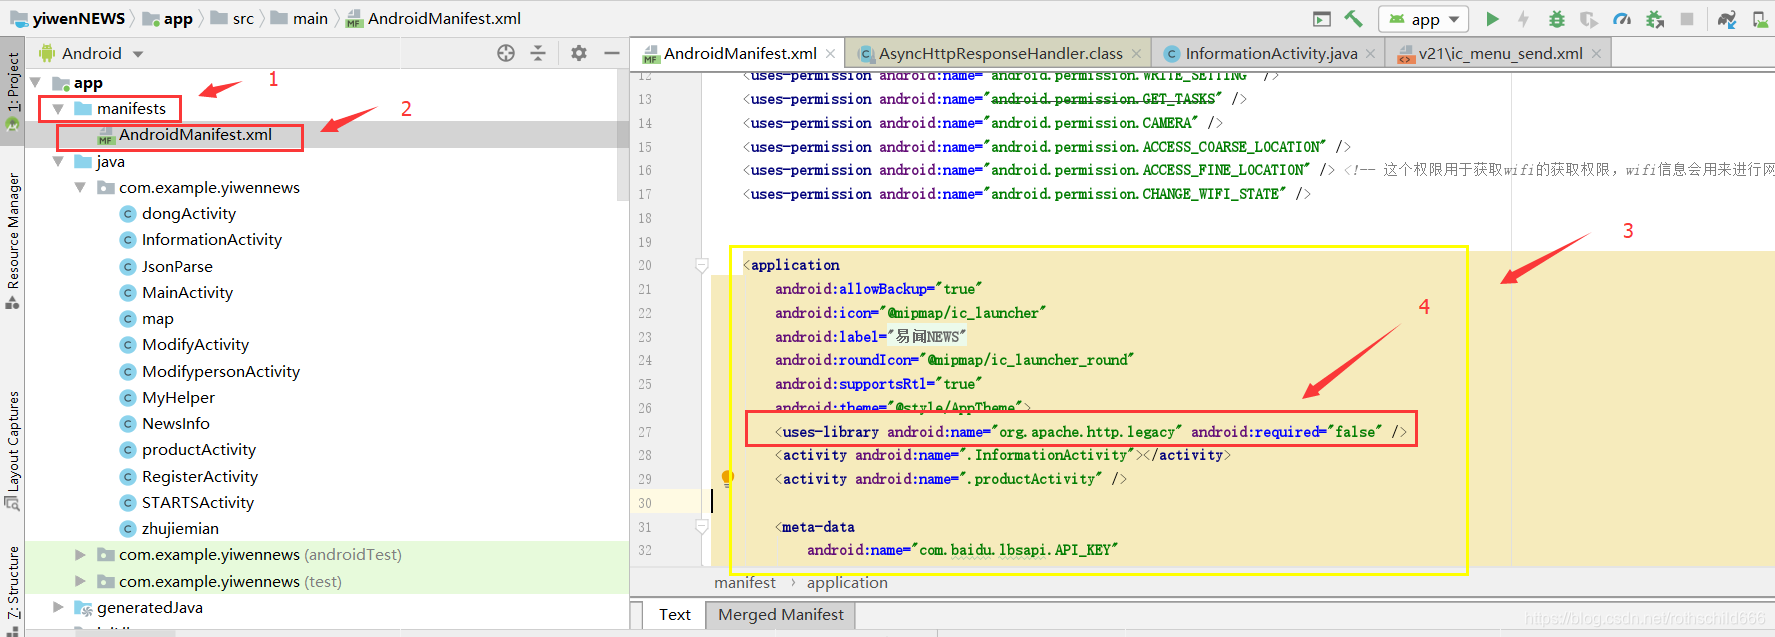Collapse all in Project panel
Image resolution: width=1775 pixels, height=637 pixels.
tap(538, 54)
